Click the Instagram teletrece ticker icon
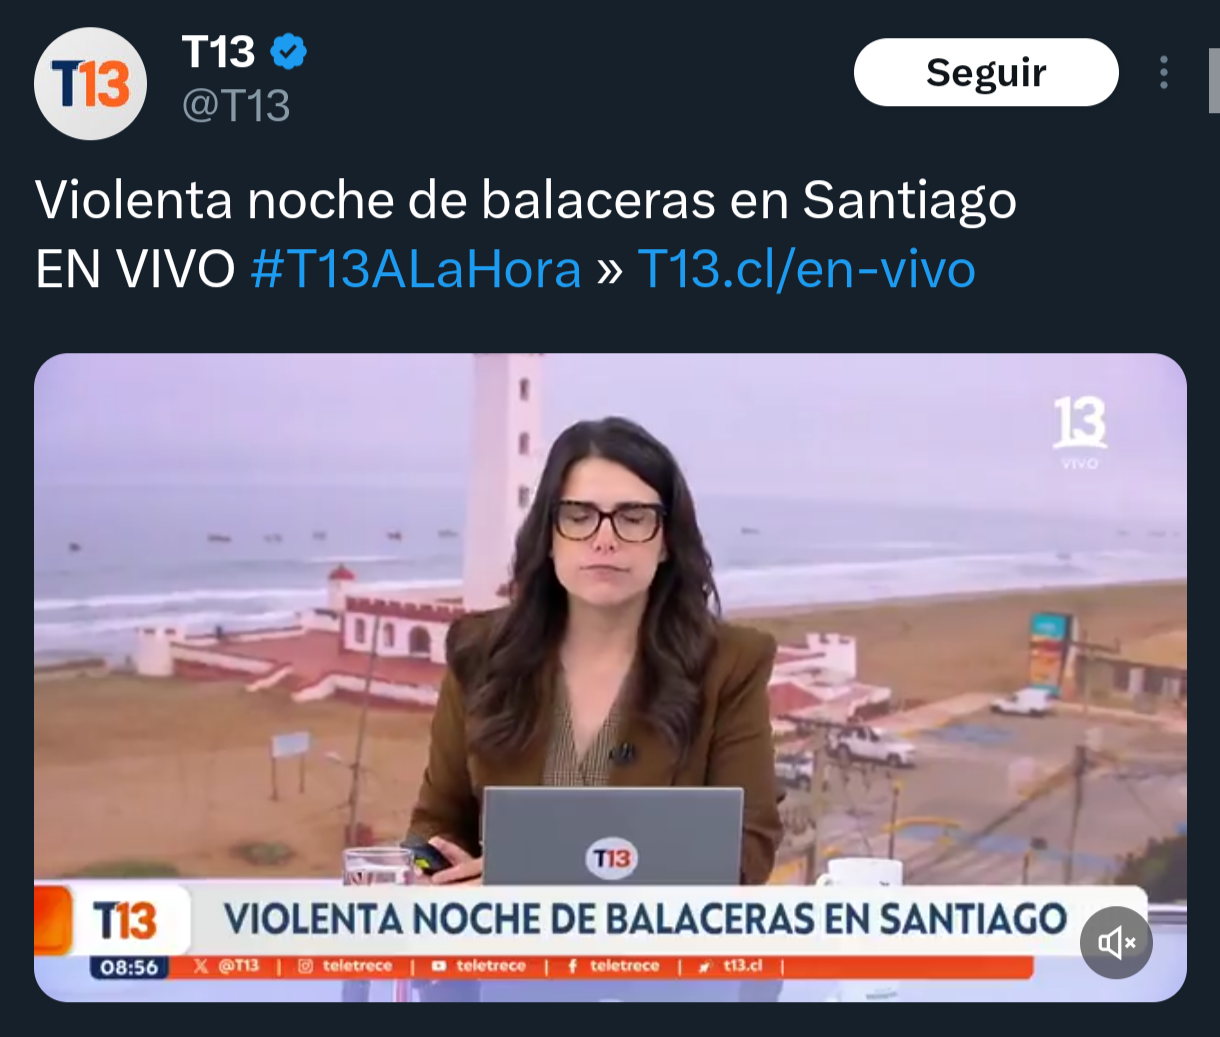The height and width of the screenshot is (1037, 1220). pyautogui.click(x=306, y=966)
